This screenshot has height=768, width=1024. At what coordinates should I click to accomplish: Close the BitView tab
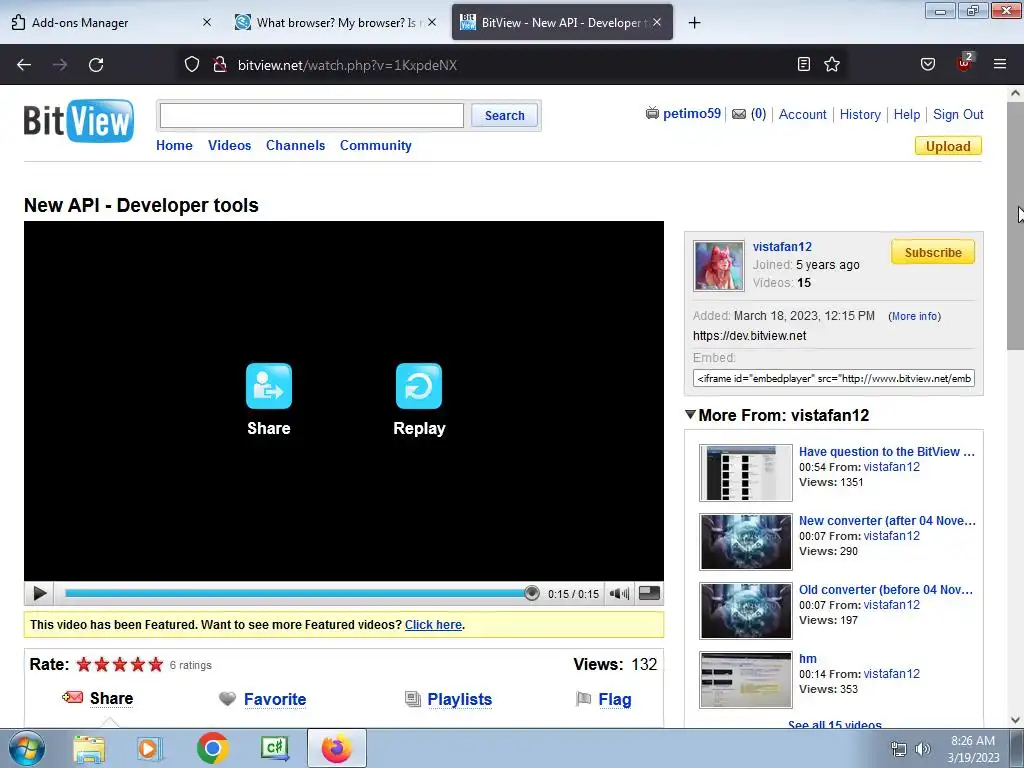657,22
